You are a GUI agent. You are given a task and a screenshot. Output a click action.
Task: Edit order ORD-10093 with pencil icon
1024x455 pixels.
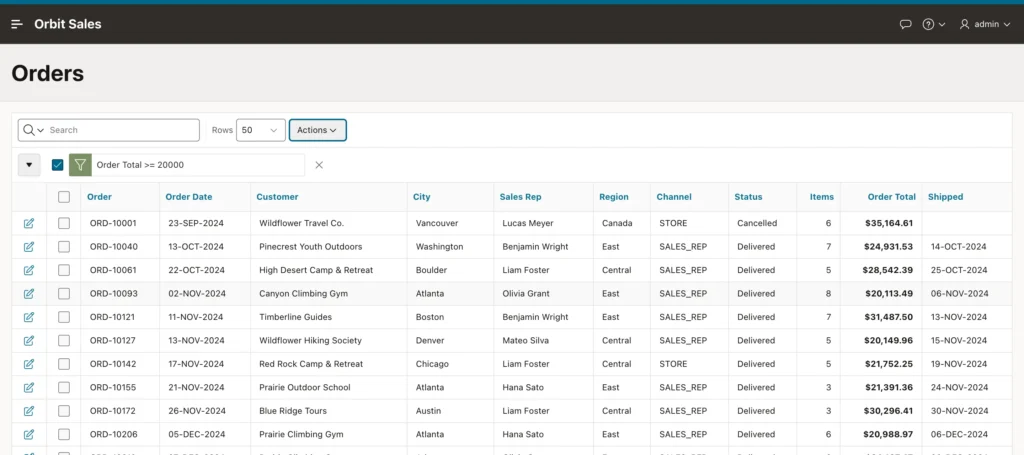29,294
